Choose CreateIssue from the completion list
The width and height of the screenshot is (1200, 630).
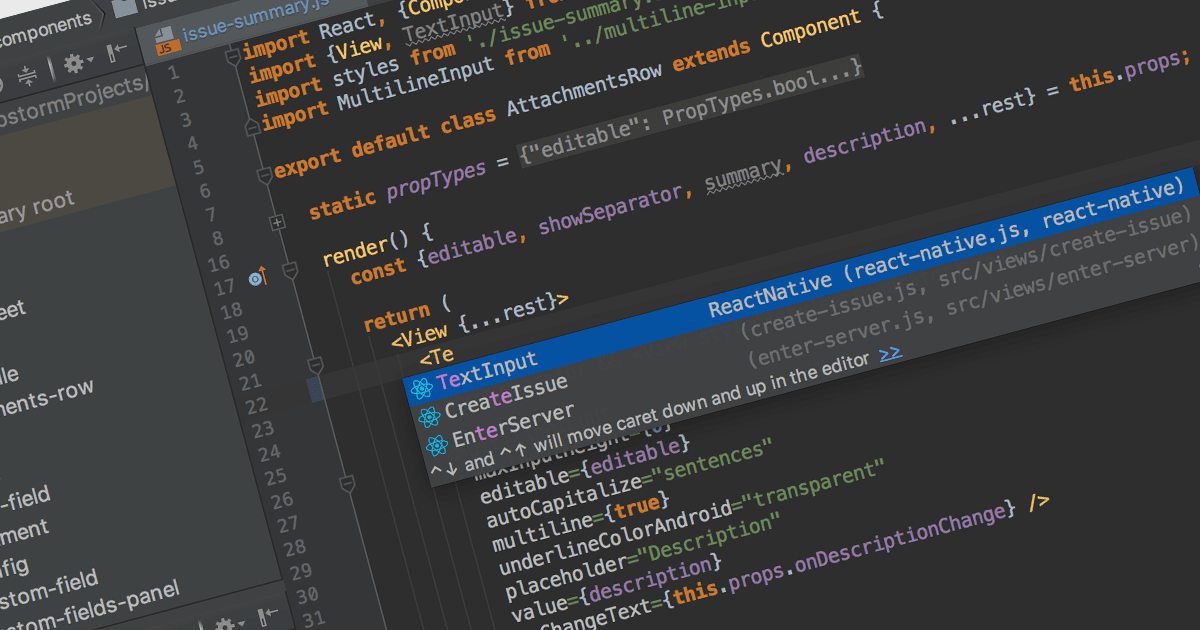506,398
